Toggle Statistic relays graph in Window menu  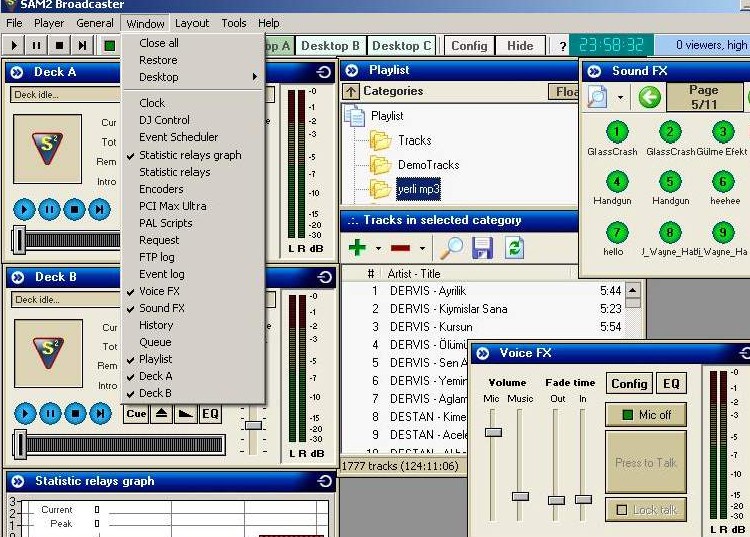point(190,155)
